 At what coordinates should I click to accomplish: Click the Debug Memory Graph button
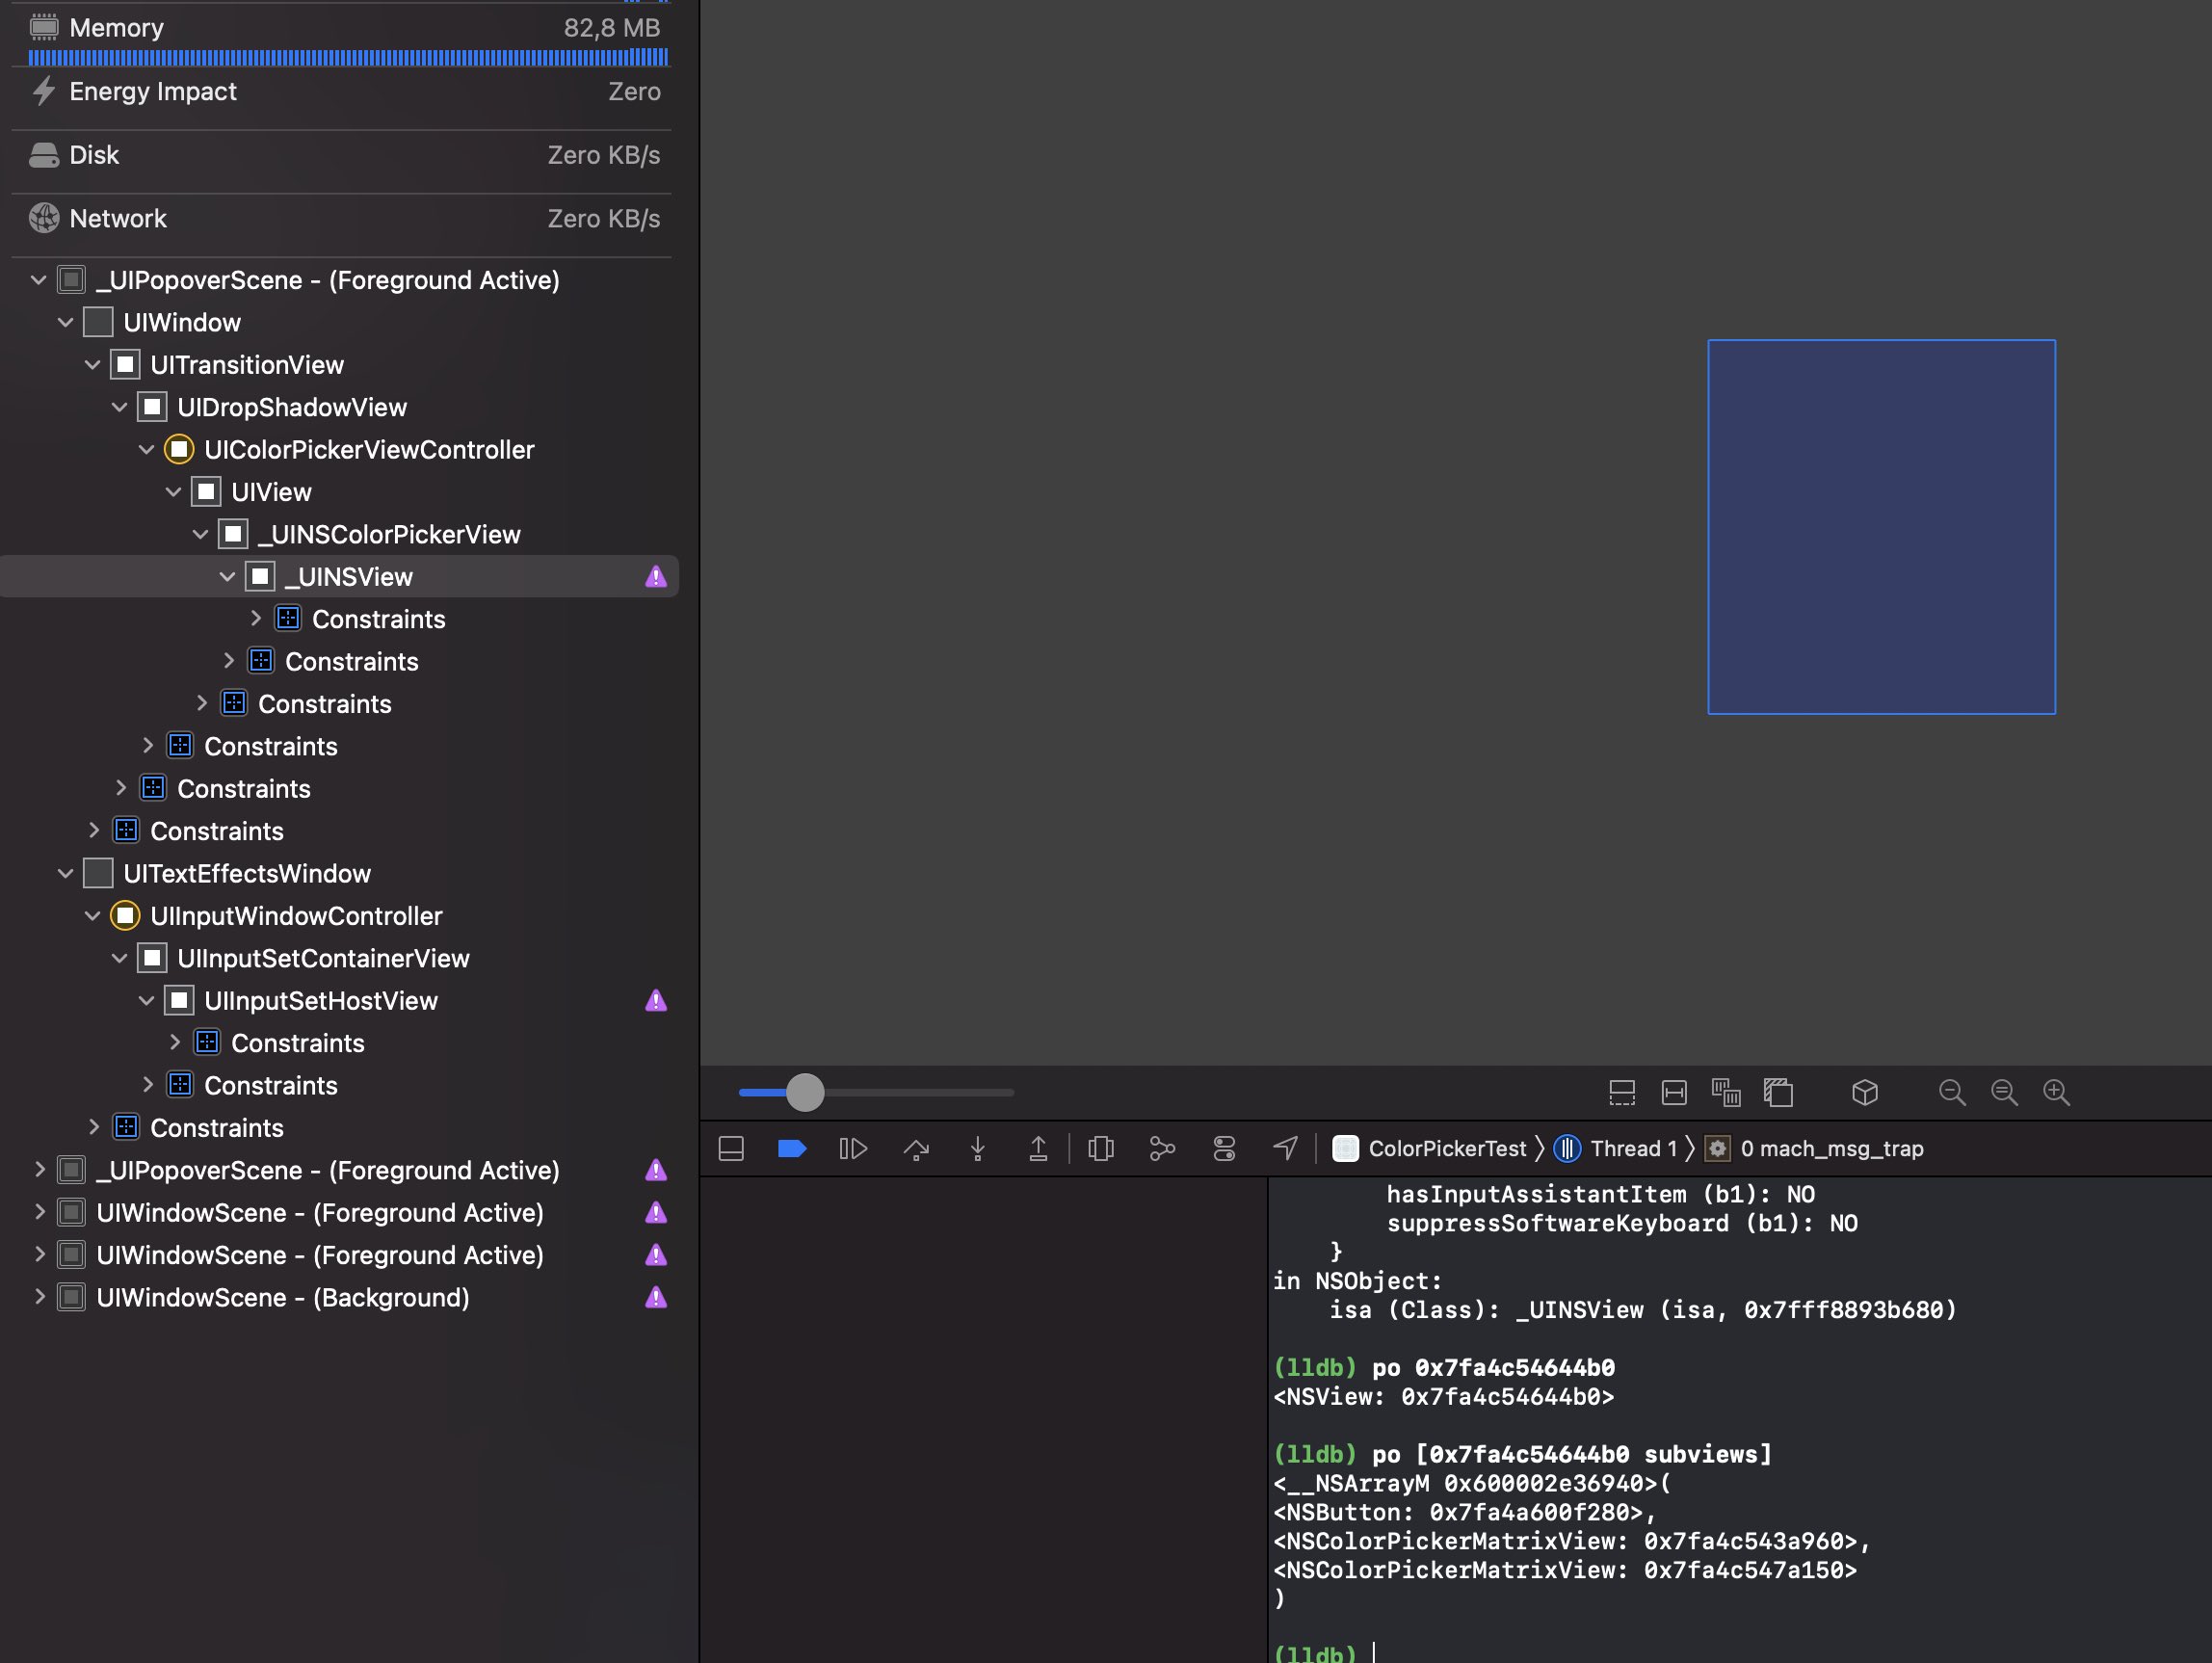[x=1162, y=1148]
